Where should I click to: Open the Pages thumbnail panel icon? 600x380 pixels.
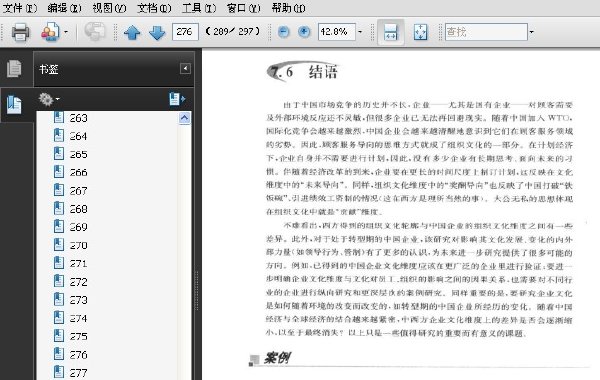coord(15,69)
